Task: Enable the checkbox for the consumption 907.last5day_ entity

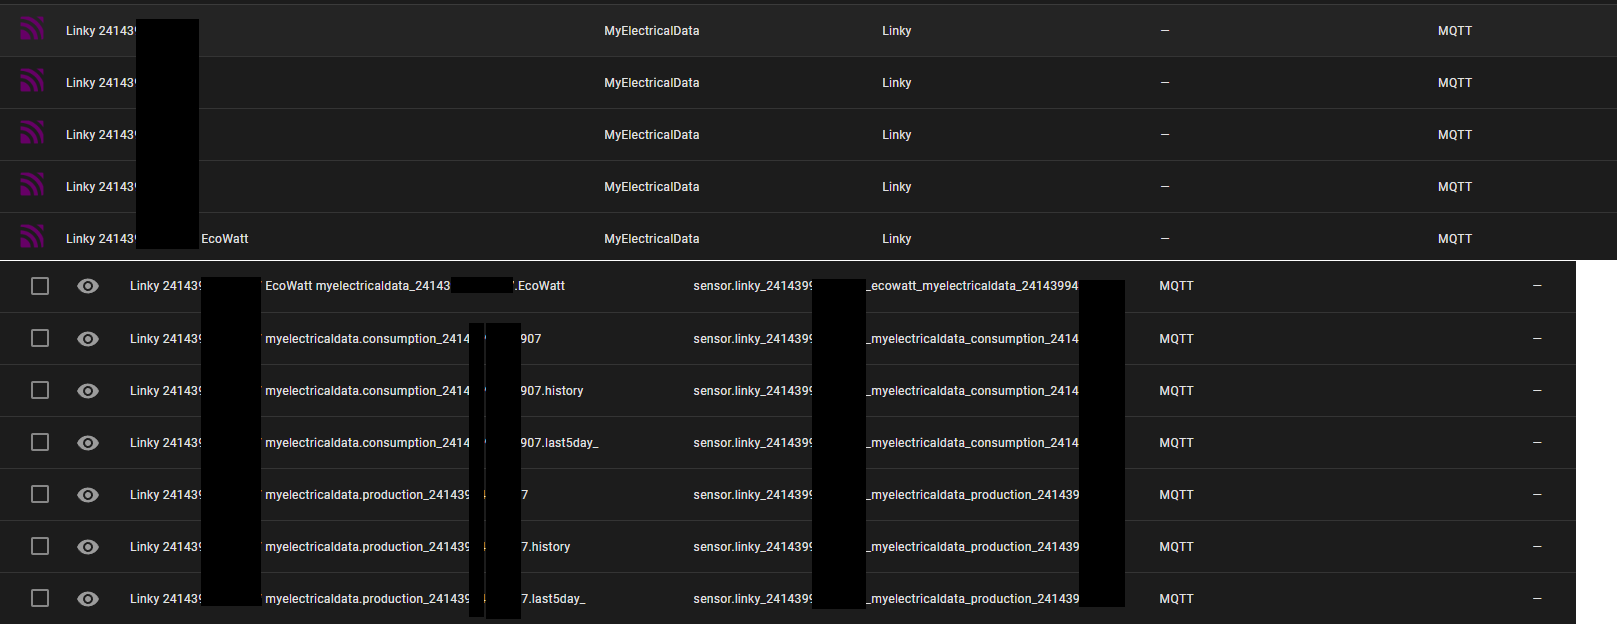Action: pos(40,443)
